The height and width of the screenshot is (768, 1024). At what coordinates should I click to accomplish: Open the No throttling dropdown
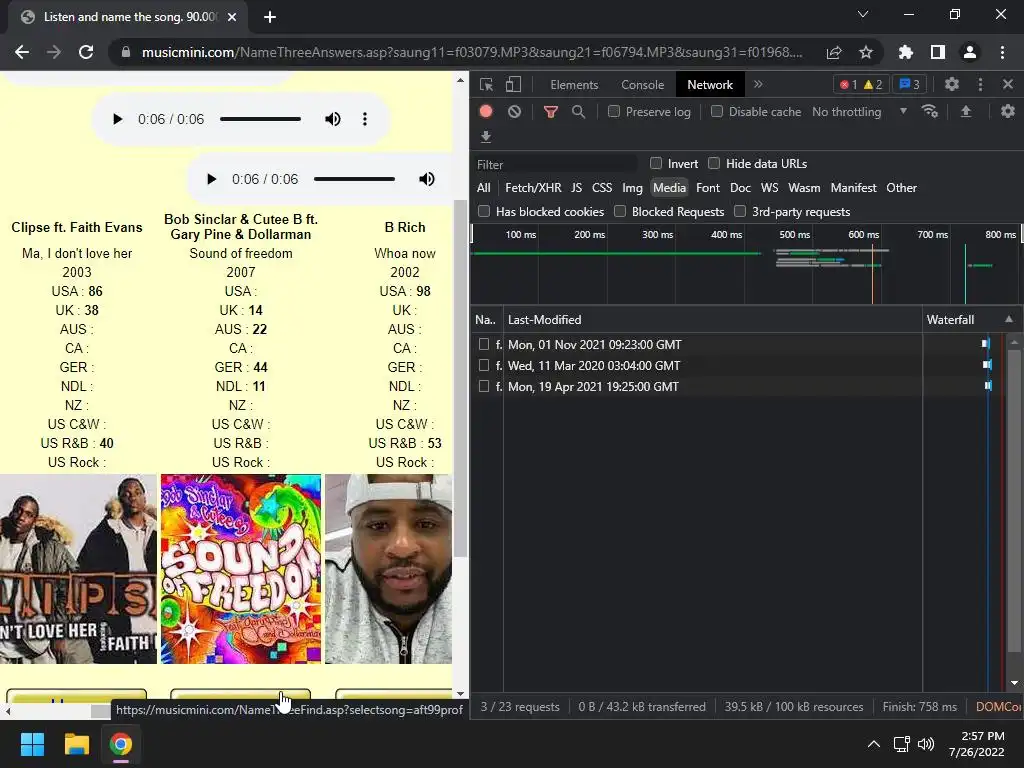coord(859,112)
